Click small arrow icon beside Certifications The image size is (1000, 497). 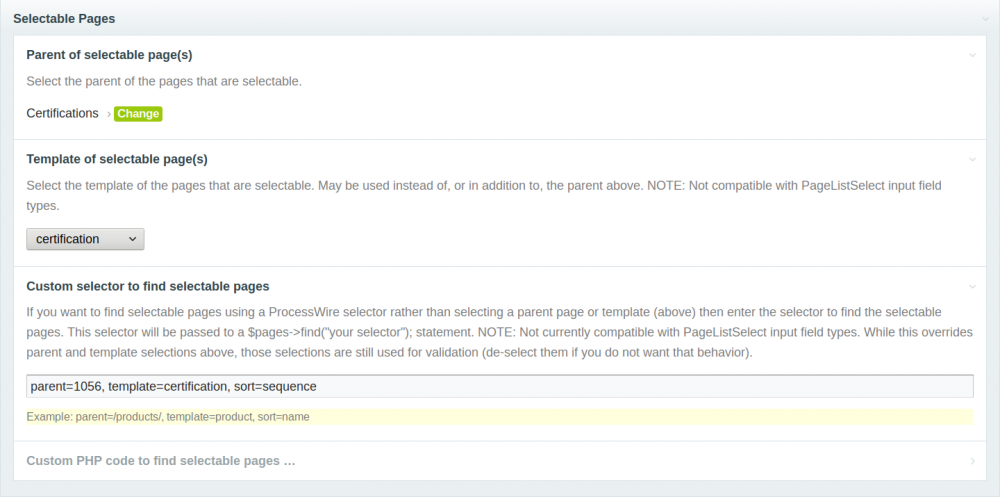(108, 114)
